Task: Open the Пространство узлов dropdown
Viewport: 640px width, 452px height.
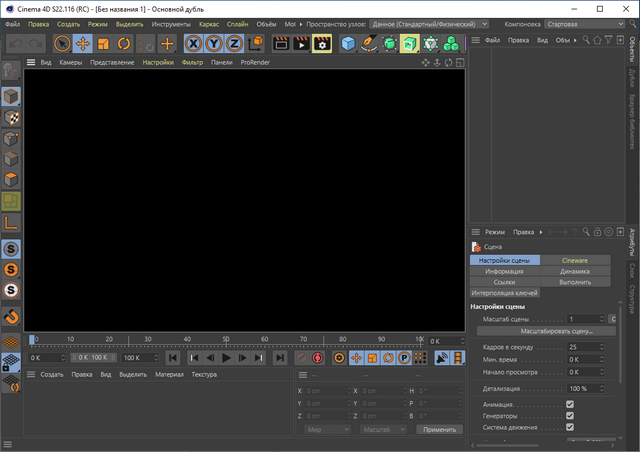Action: [429, 22]
